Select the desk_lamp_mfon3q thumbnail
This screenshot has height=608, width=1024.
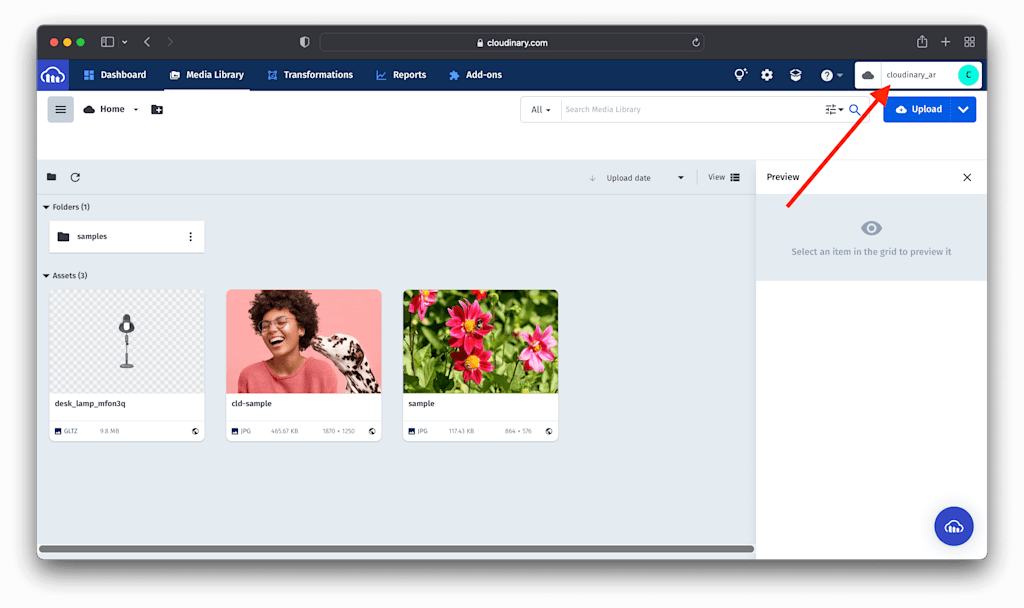[x=127, y=342]
